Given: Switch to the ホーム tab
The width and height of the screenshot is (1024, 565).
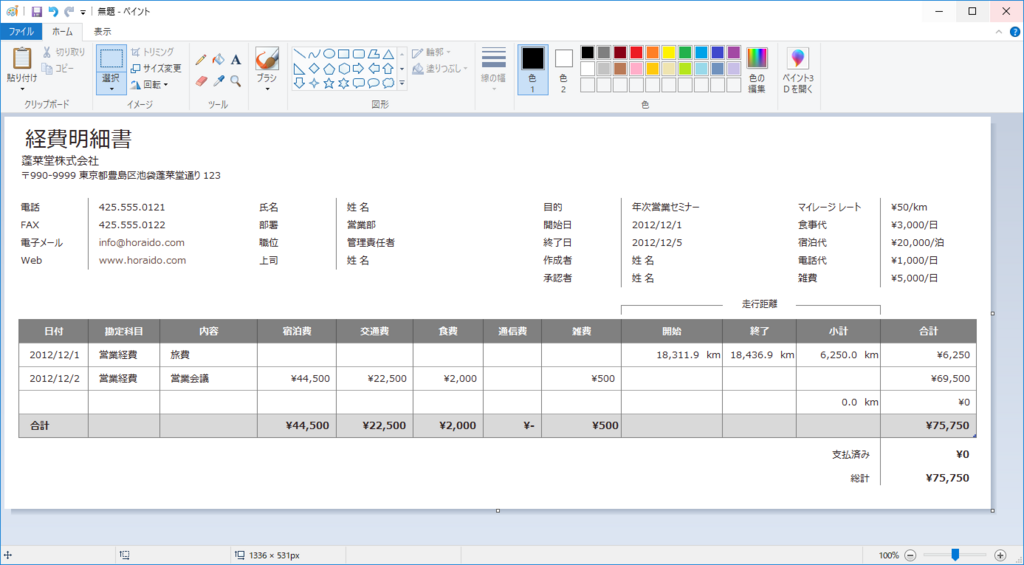Looking at the screenshot, I should point(63,31).
